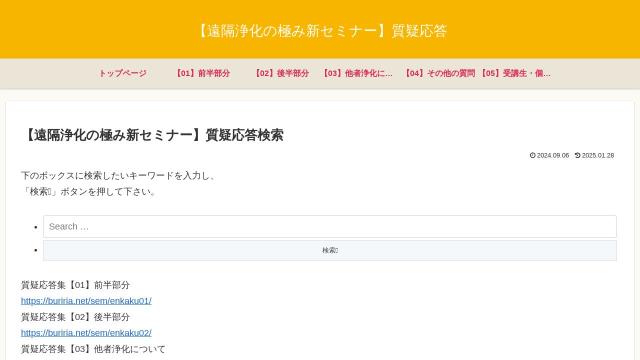Open the 【01】前半部分 menu item

(x=203, y=73)
